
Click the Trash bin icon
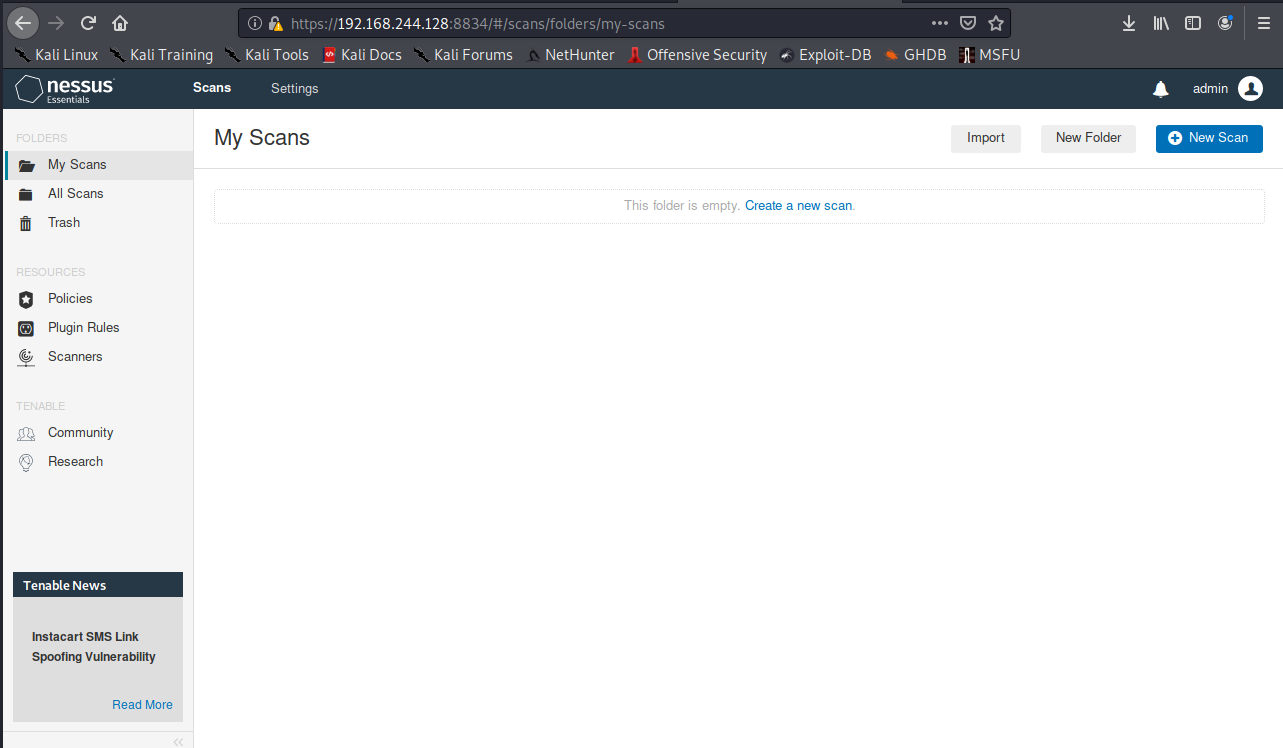(26, 223)
